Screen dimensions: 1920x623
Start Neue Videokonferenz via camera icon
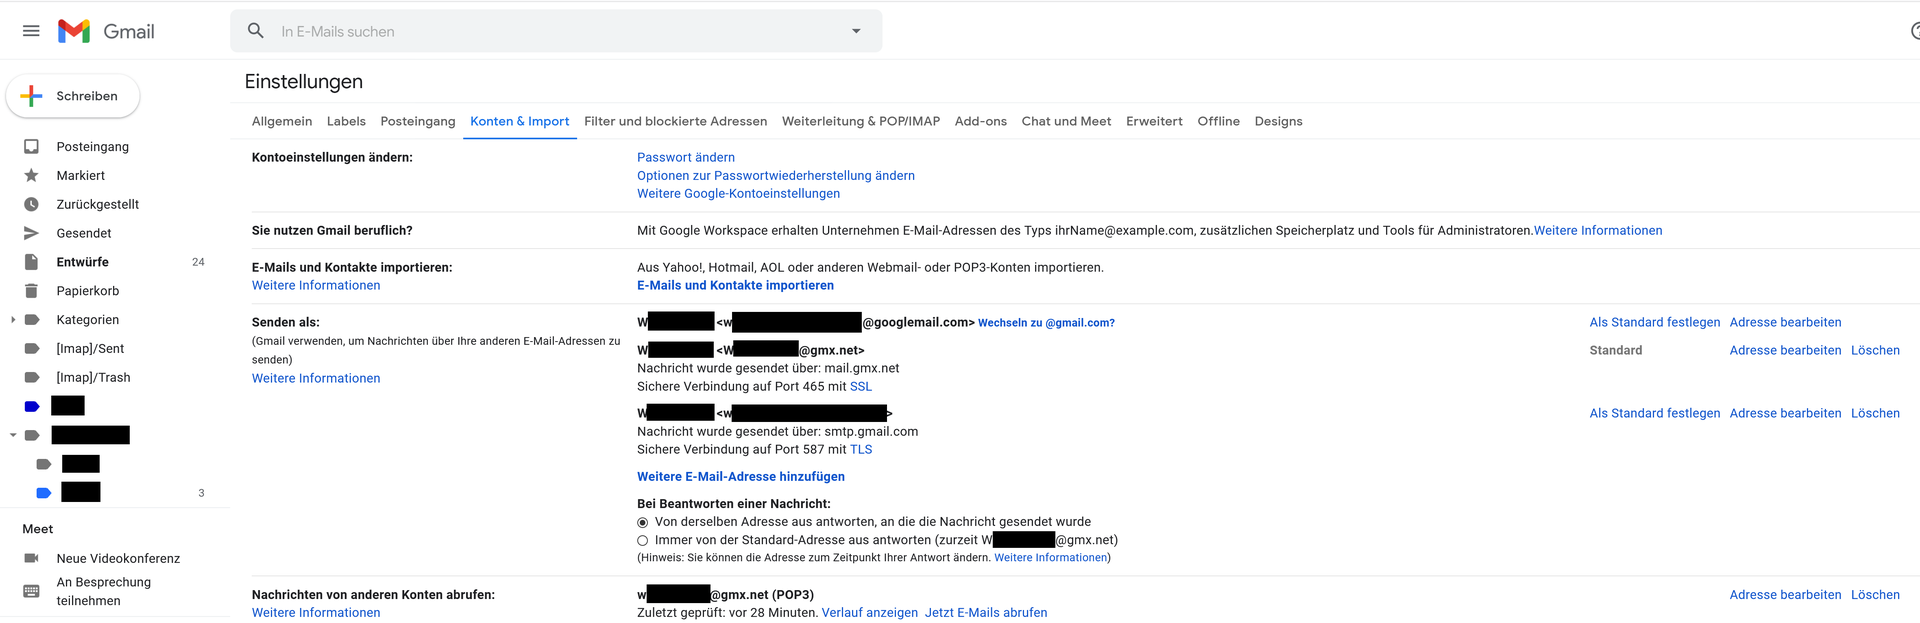pos(31,558)
